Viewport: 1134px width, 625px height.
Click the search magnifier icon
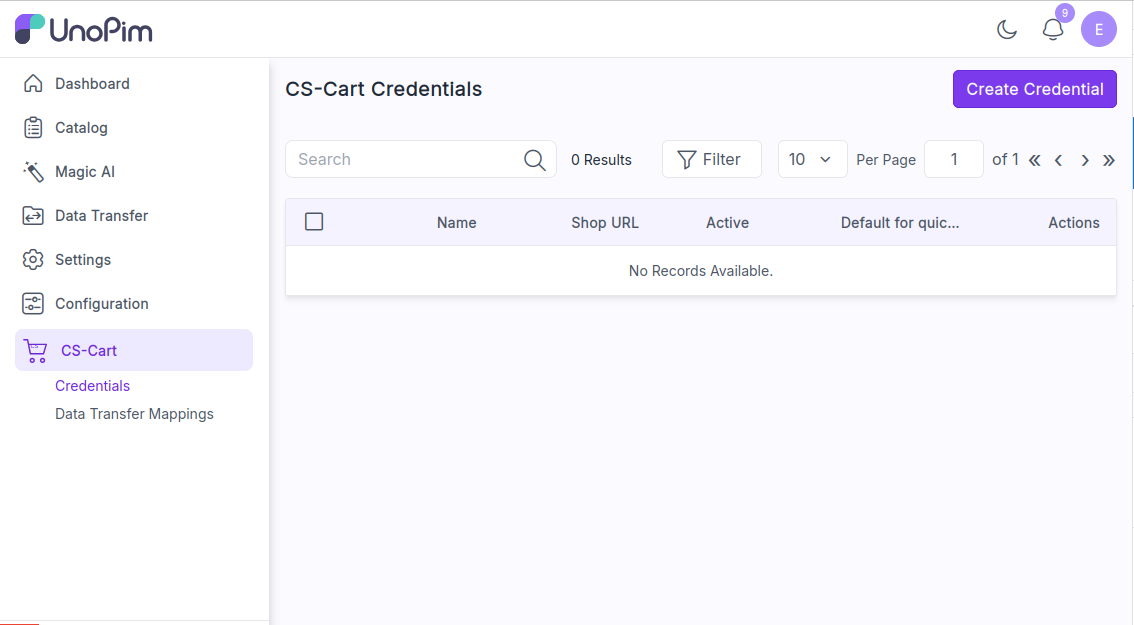click(534, 160)
